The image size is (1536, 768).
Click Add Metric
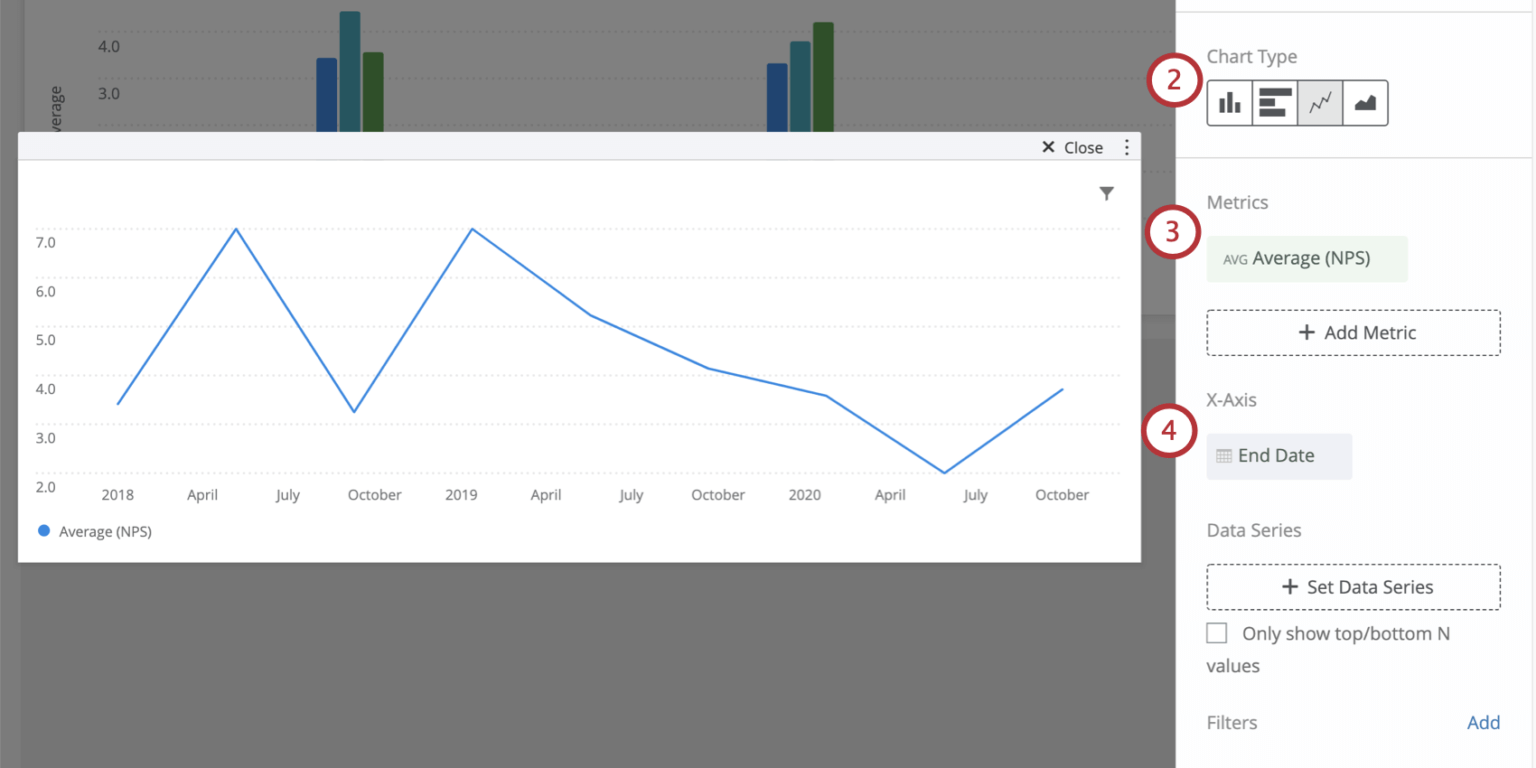(1353, 332)
